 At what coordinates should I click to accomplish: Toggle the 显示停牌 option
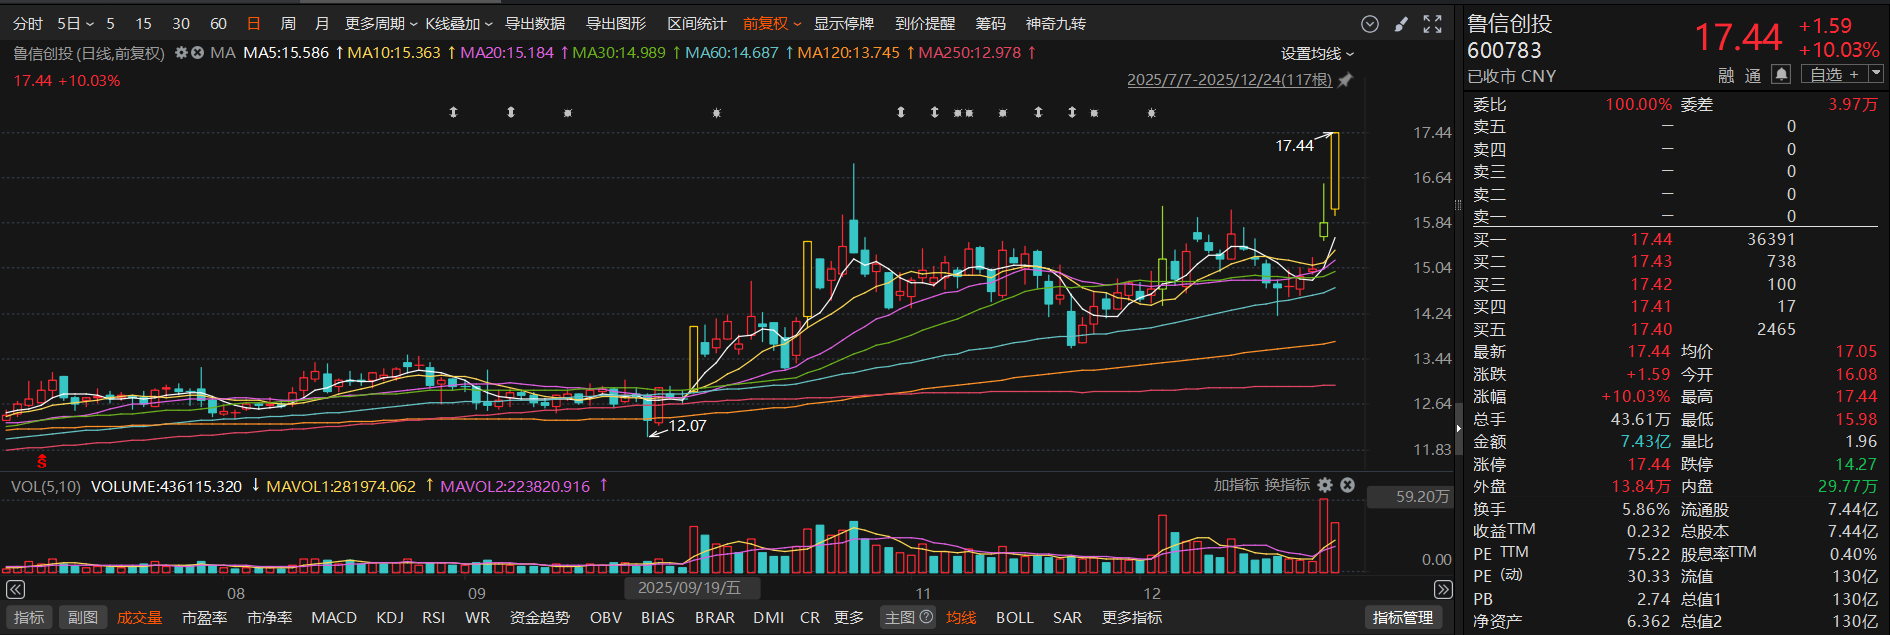pyautogui.click(x=843, y=23)
